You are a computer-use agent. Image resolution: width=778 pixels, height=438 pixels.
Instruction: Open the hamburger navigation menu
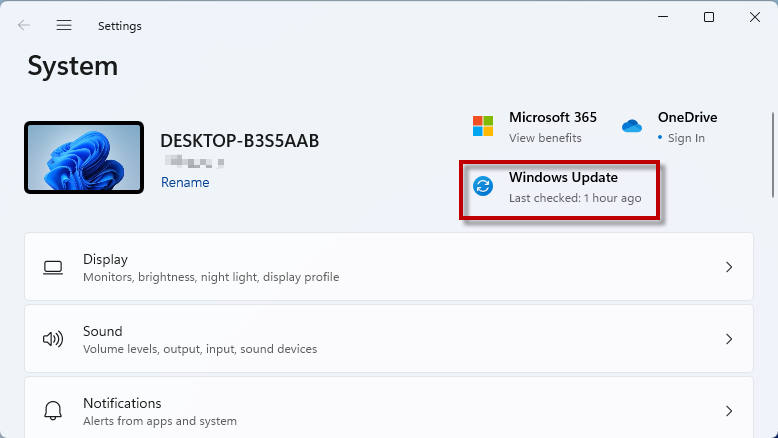(x=64, y=25)
